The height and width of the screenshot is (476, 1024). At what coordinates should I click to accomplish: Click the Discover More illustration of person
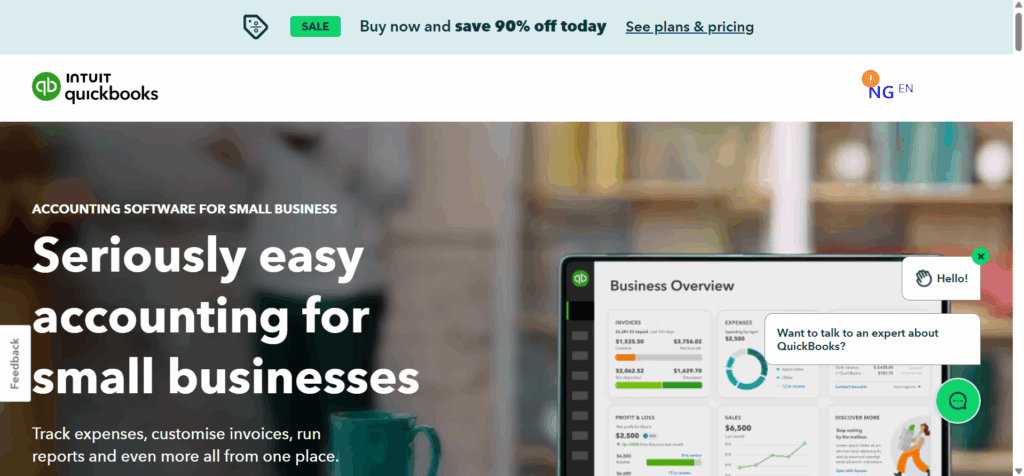914,447
